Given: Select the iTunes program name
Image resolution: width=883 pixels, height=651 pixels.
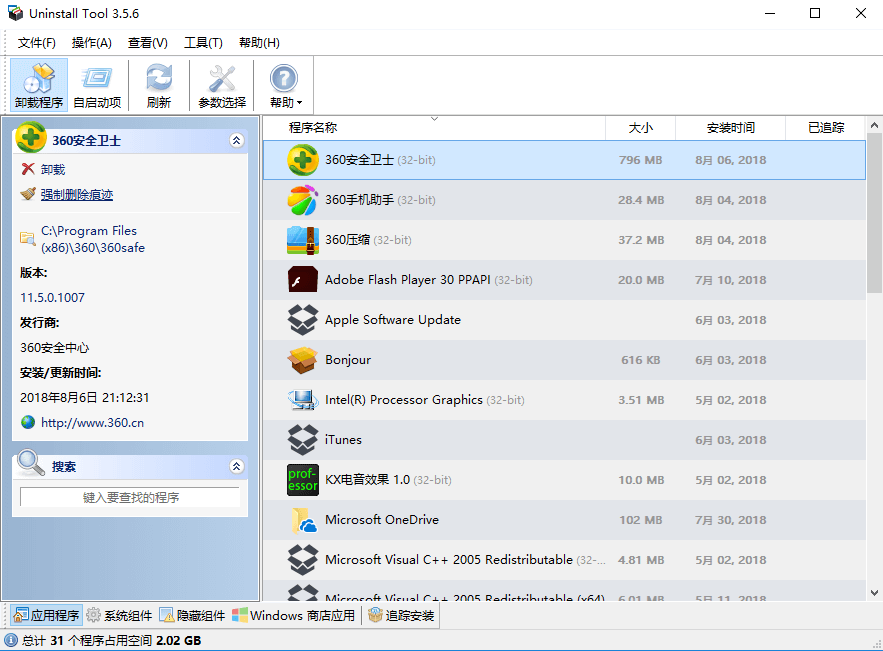Looking at the screenshot, I should click(x=344, y=440).
